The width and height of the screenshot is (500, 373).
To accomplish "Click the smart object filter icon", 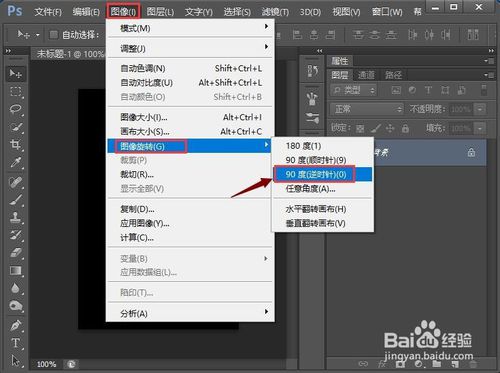I will point(462,90).
